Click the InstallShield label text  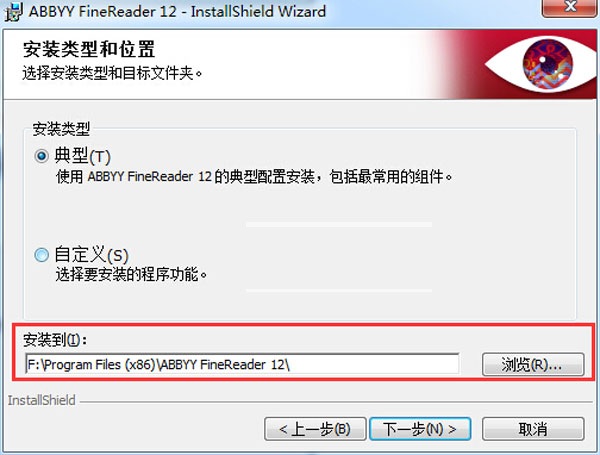click(x=42, y=400)
